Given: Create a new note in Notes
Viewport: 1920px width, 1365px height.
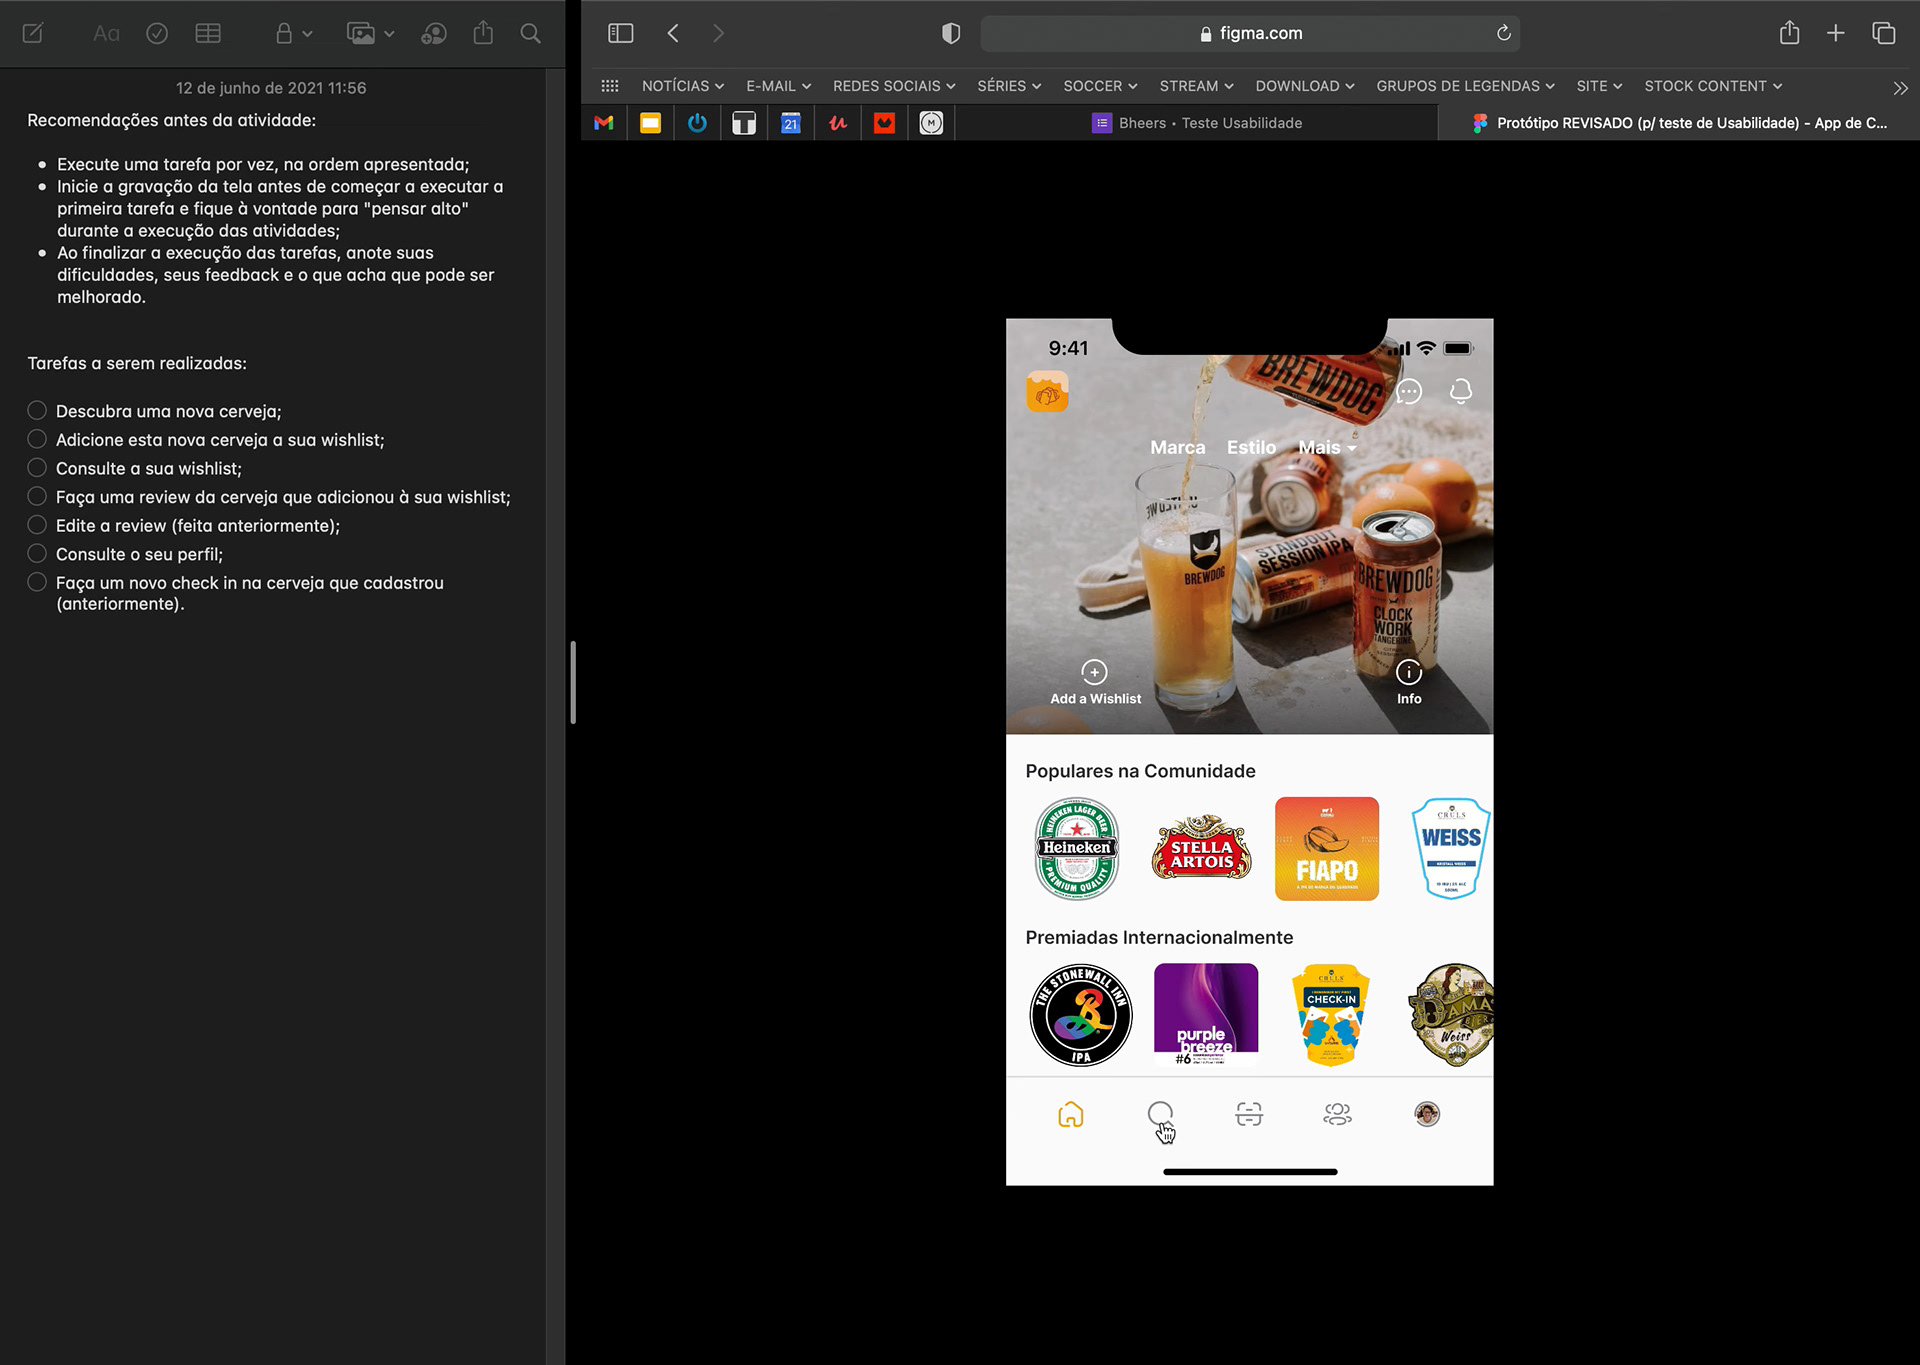Looking at the screenshot, I should click(x=33, y=33).
